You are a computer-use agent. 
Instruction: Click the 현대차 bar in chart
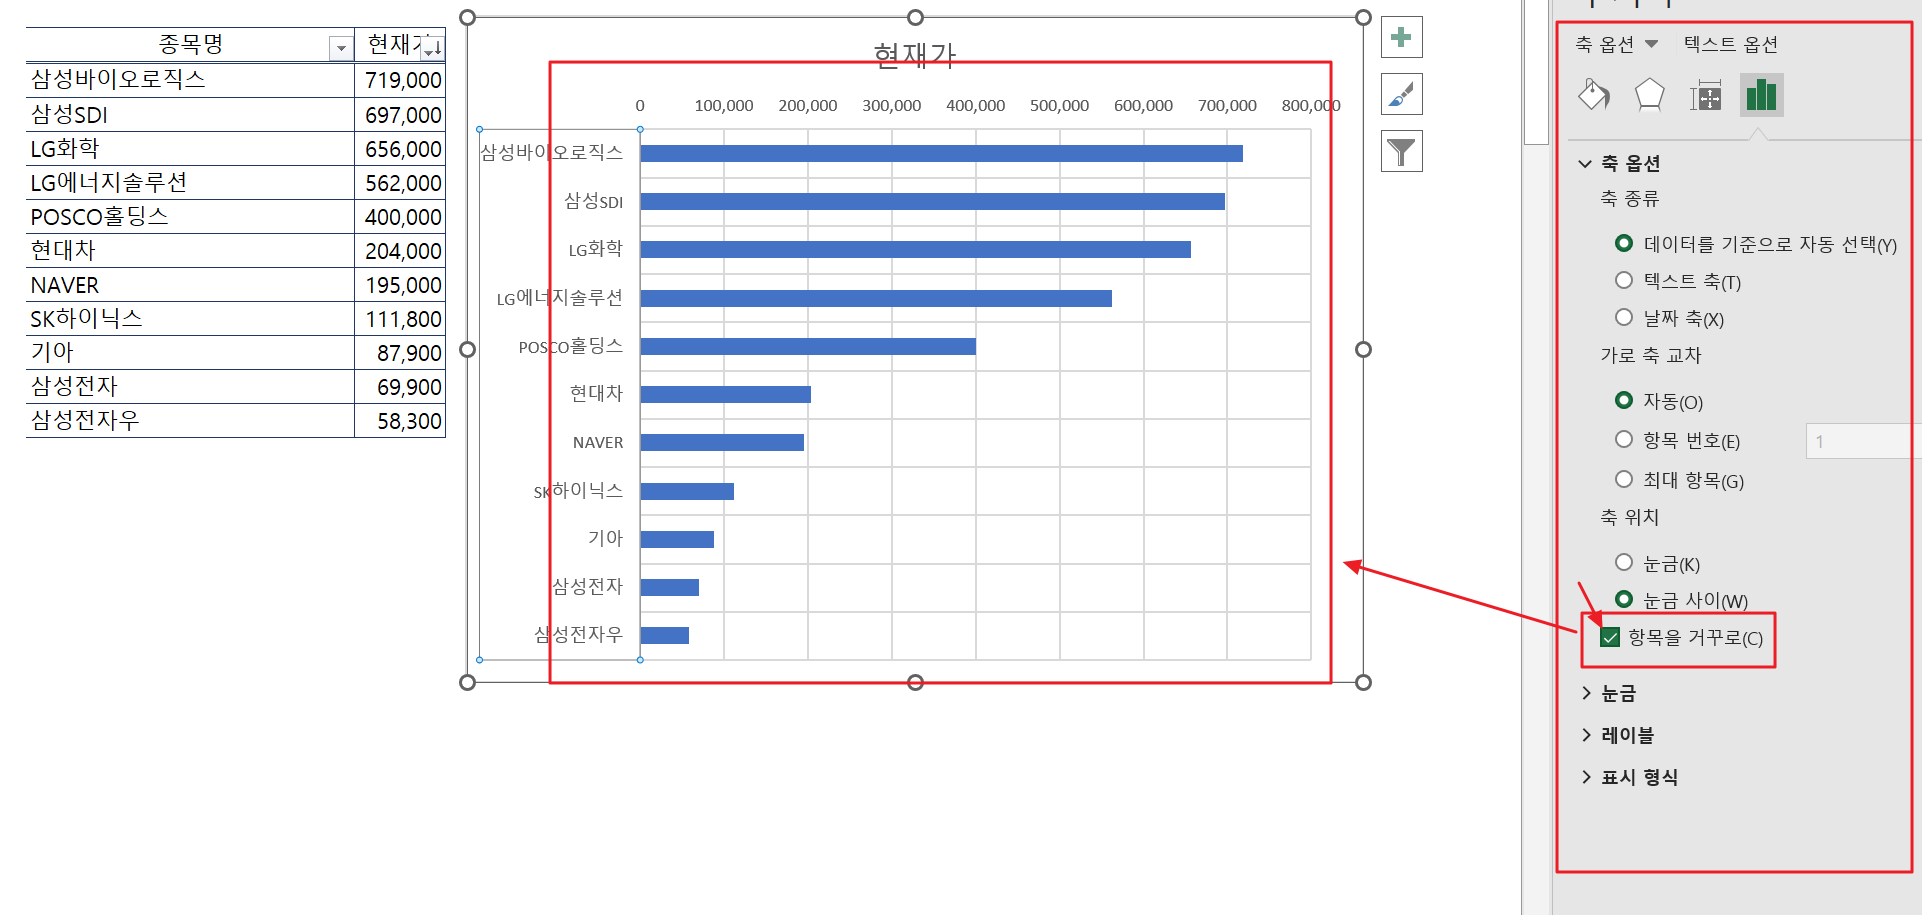click(x=725, y=394)
